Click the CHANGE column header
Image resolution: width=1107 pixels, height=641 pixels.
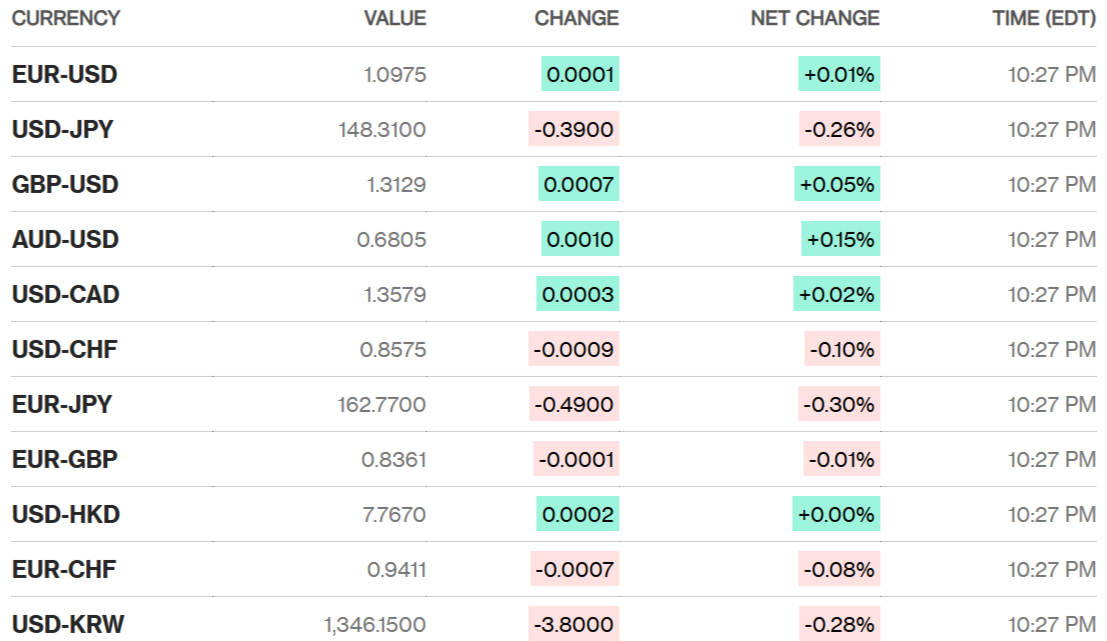[576, 18]
